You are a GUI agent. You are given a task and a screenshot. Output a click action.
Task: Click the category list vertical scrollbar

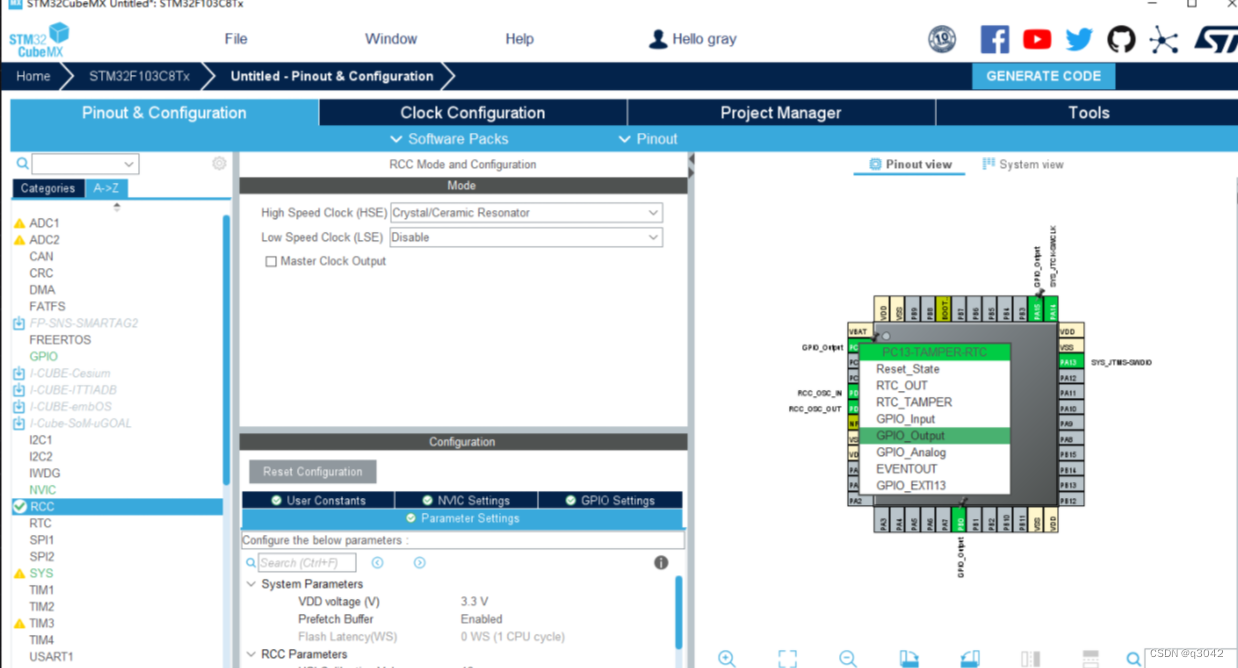(x=227, y=350)
